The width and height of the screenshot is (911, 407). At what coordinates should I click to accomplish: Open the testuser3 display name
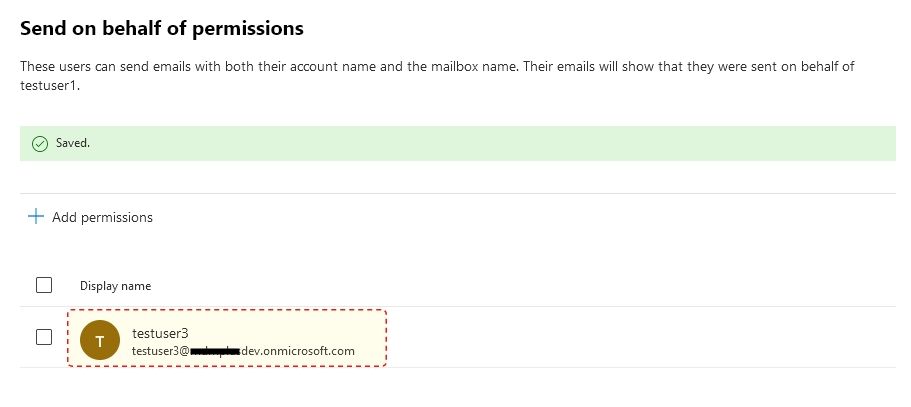point(160,332)
